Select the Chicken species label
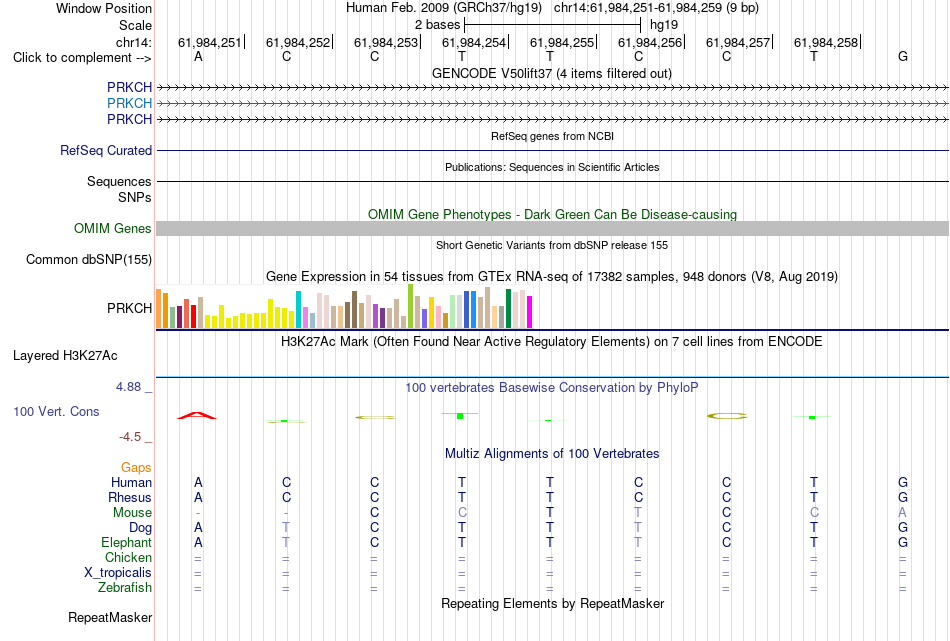 [x=128, y=557]
